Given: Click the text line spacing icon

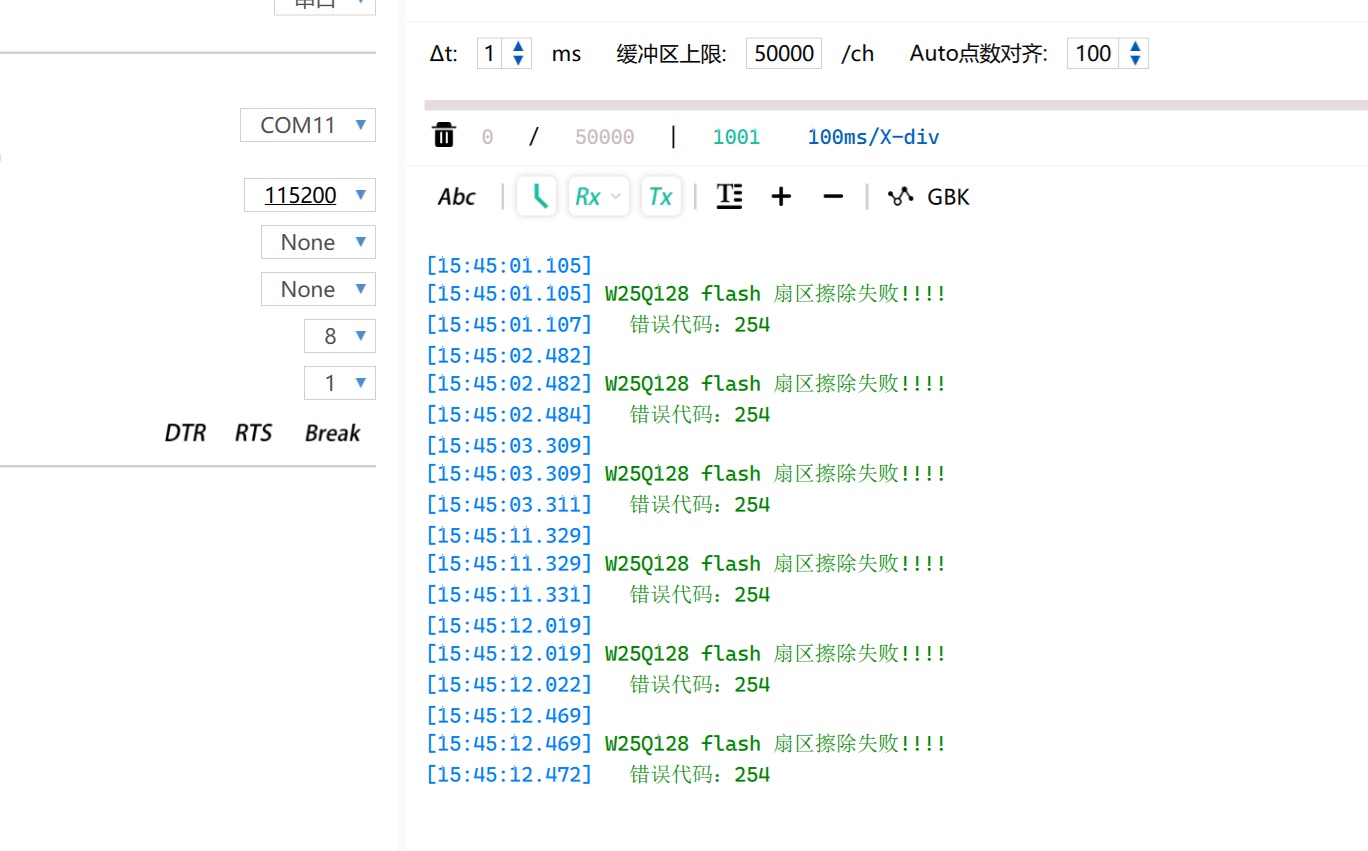Looking at the screenshot, I should [x=730, y=196].
